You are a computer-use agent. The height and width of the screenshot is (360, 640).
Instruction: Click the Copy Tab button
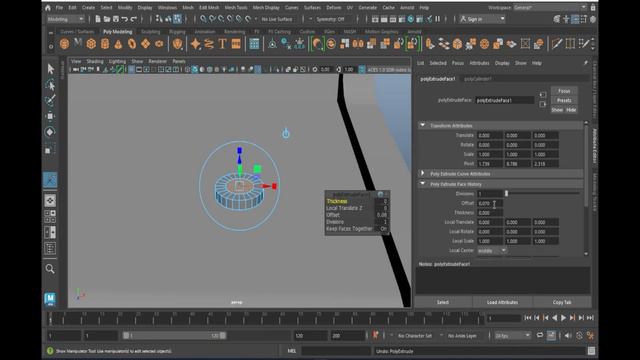pyautogui.click(x=562, y=302)
